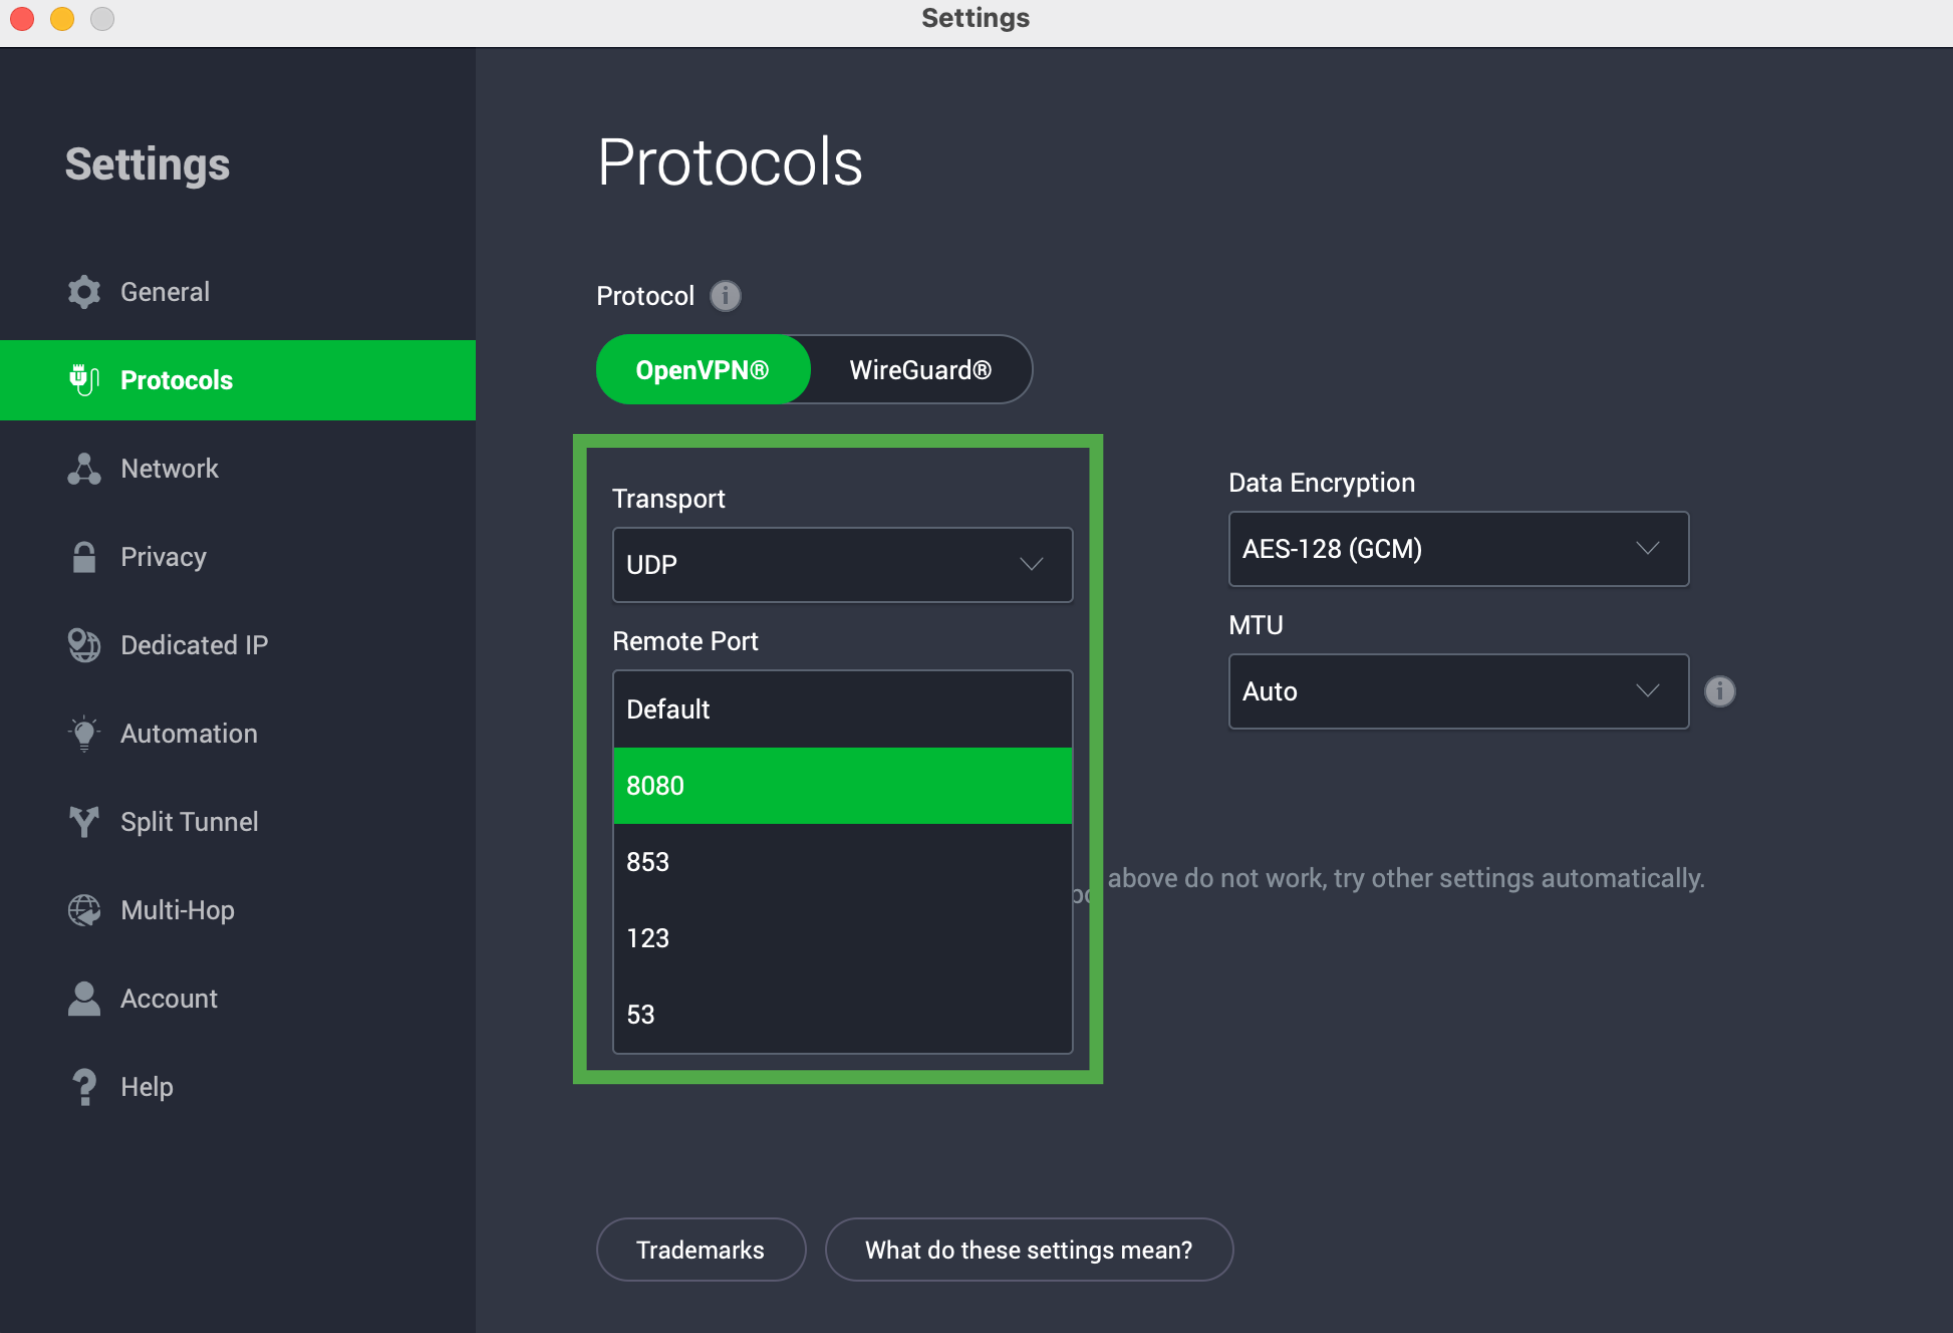Close the Settings window
This screenshot has height=1333, width=1953.
tap(22, 19)
